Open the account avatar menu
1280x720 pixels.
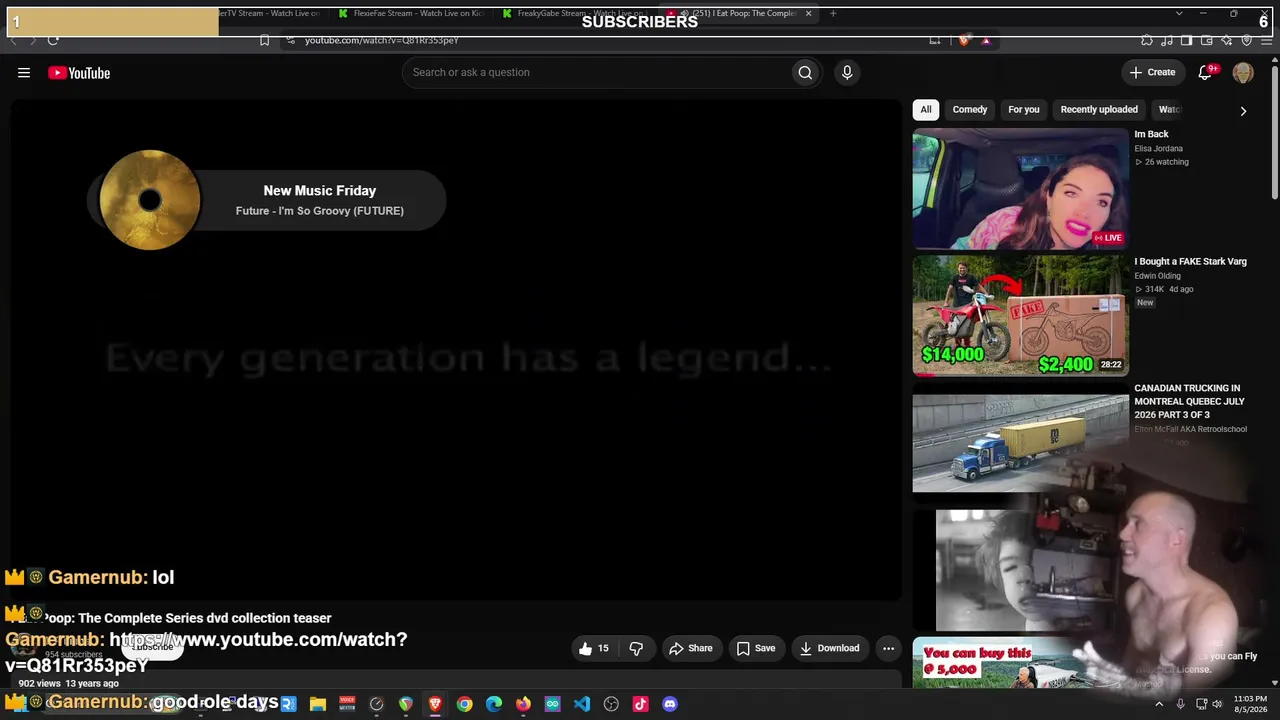[1243, 72]
